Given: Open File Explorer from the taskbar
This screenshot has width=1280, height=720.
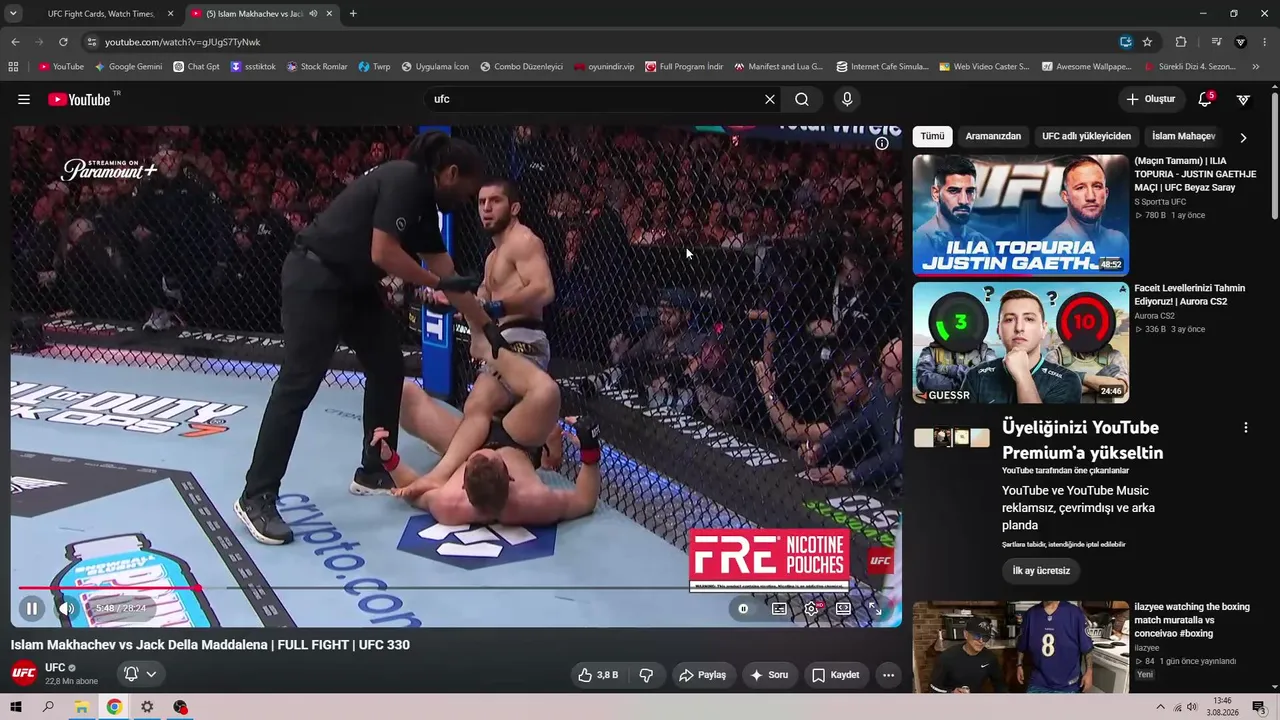Looking at the screenshot, I should point(81,707).
